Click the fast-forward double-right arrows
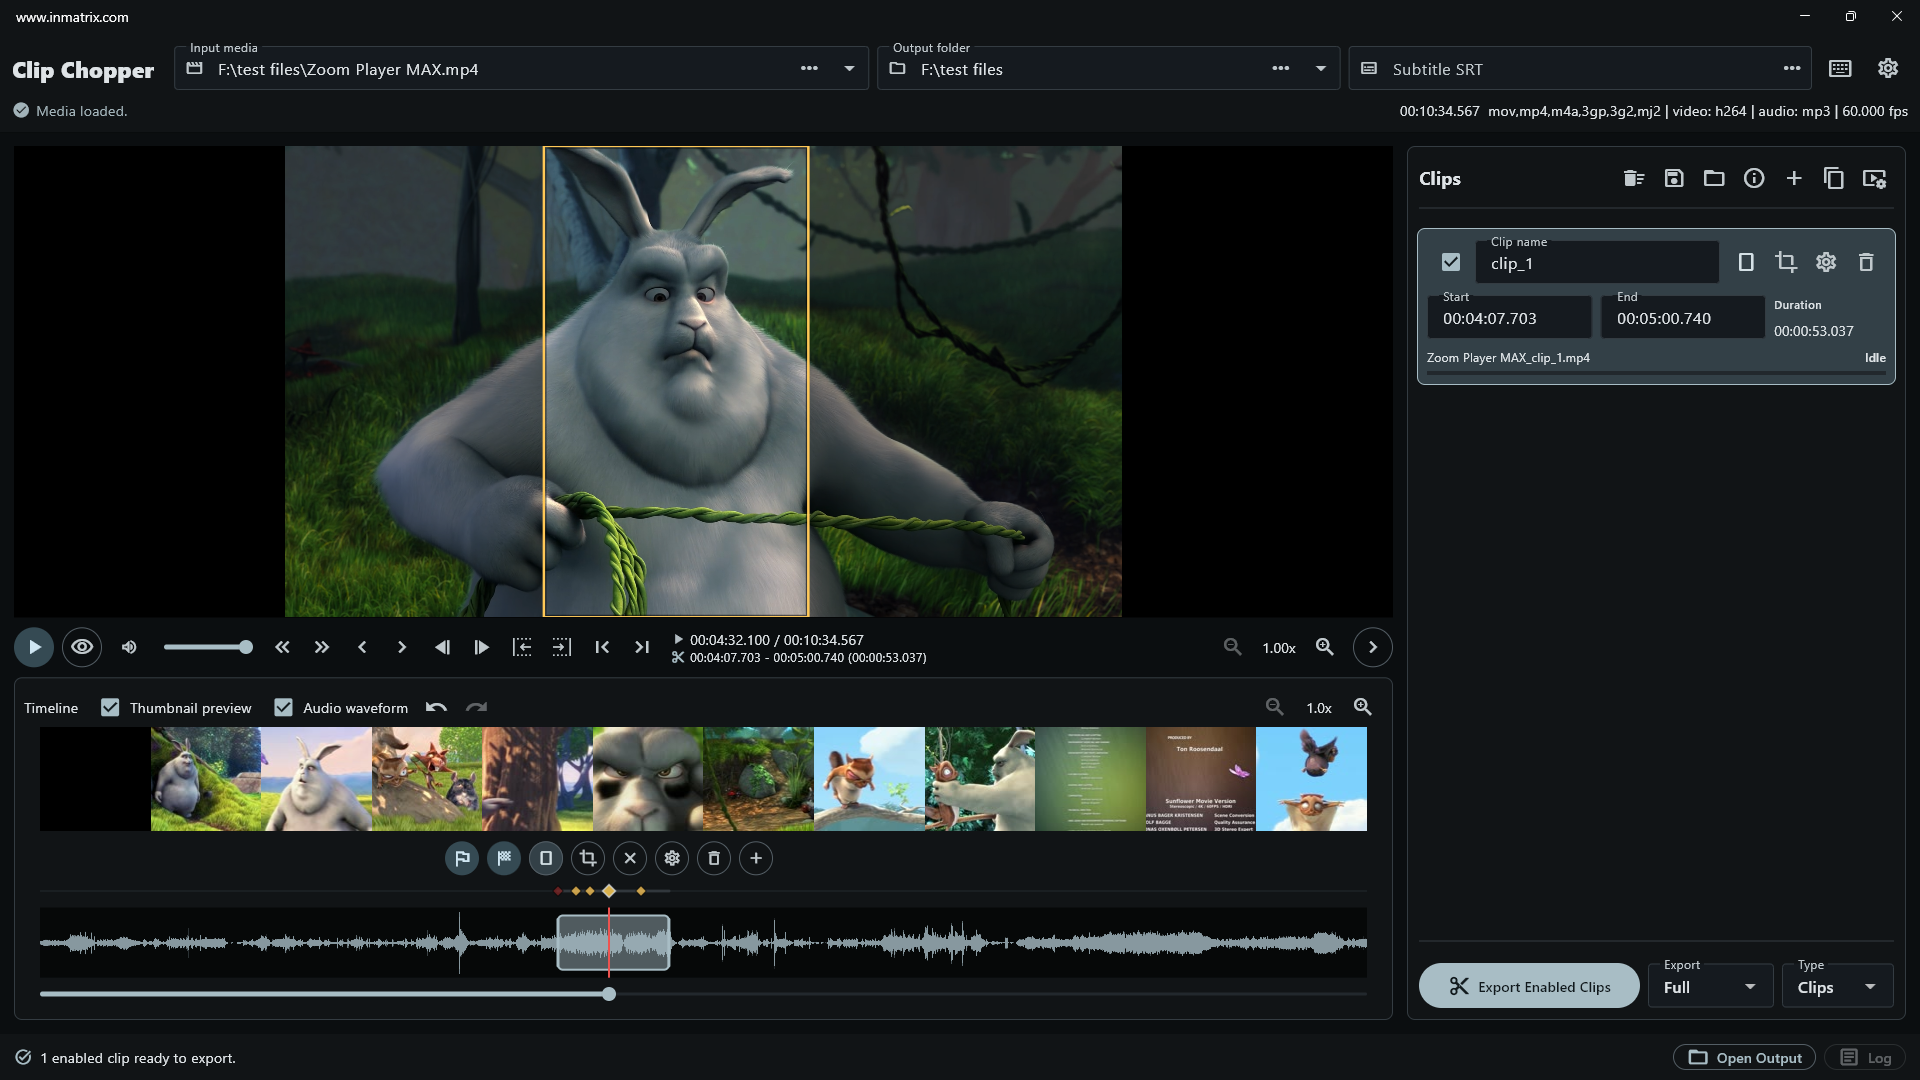Screen dimensions: 1920x1080 (x=322, y=647)
